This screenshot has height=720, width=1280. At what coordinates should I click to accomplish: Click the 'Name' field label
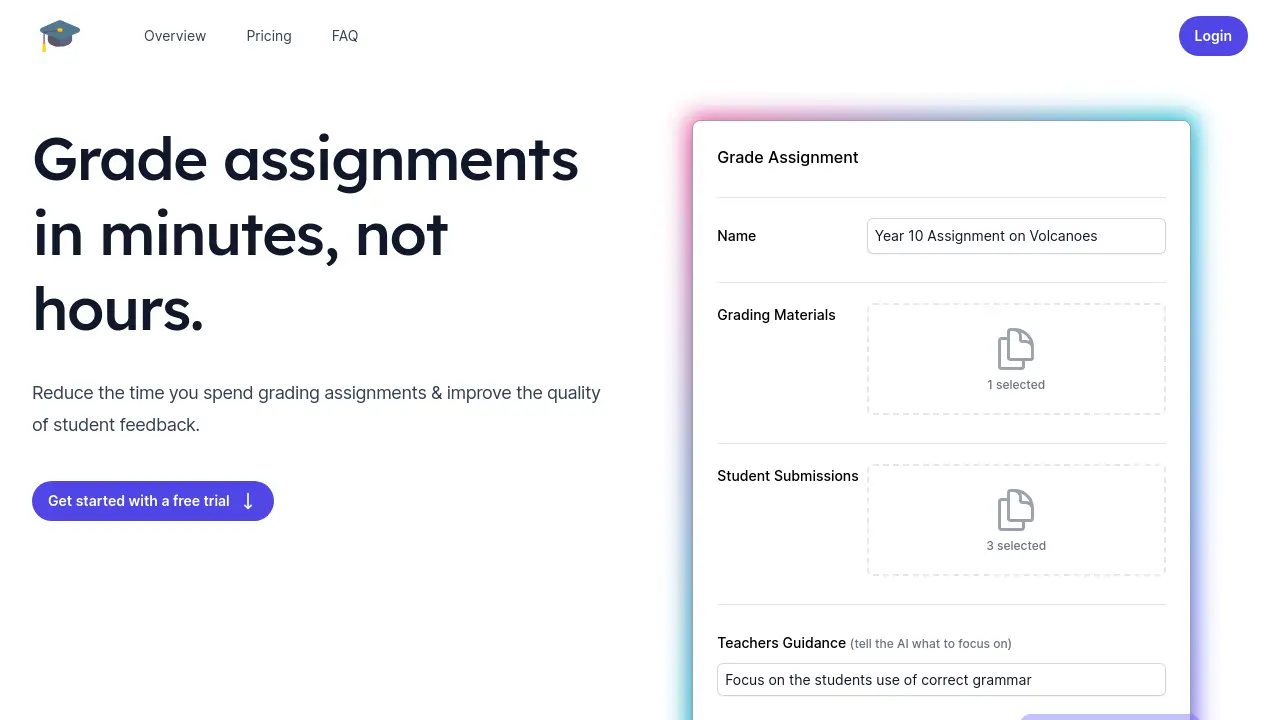737,236
